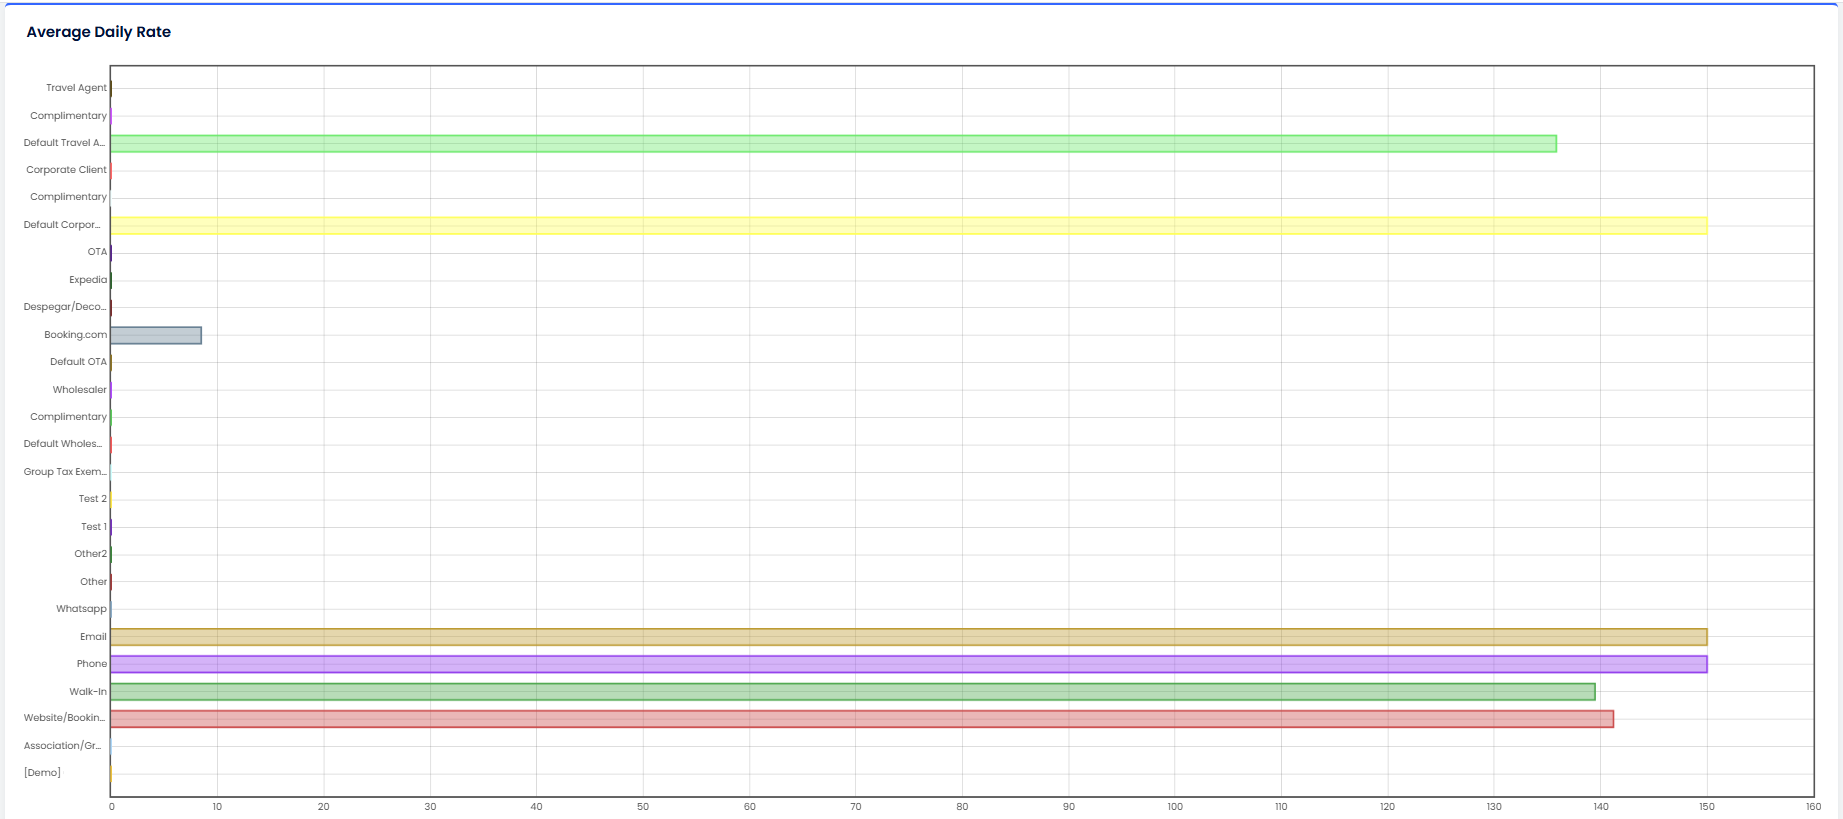Select the "Email" axis label
The width and height of the screenshot is (1843, 819).
click(93, 637)
